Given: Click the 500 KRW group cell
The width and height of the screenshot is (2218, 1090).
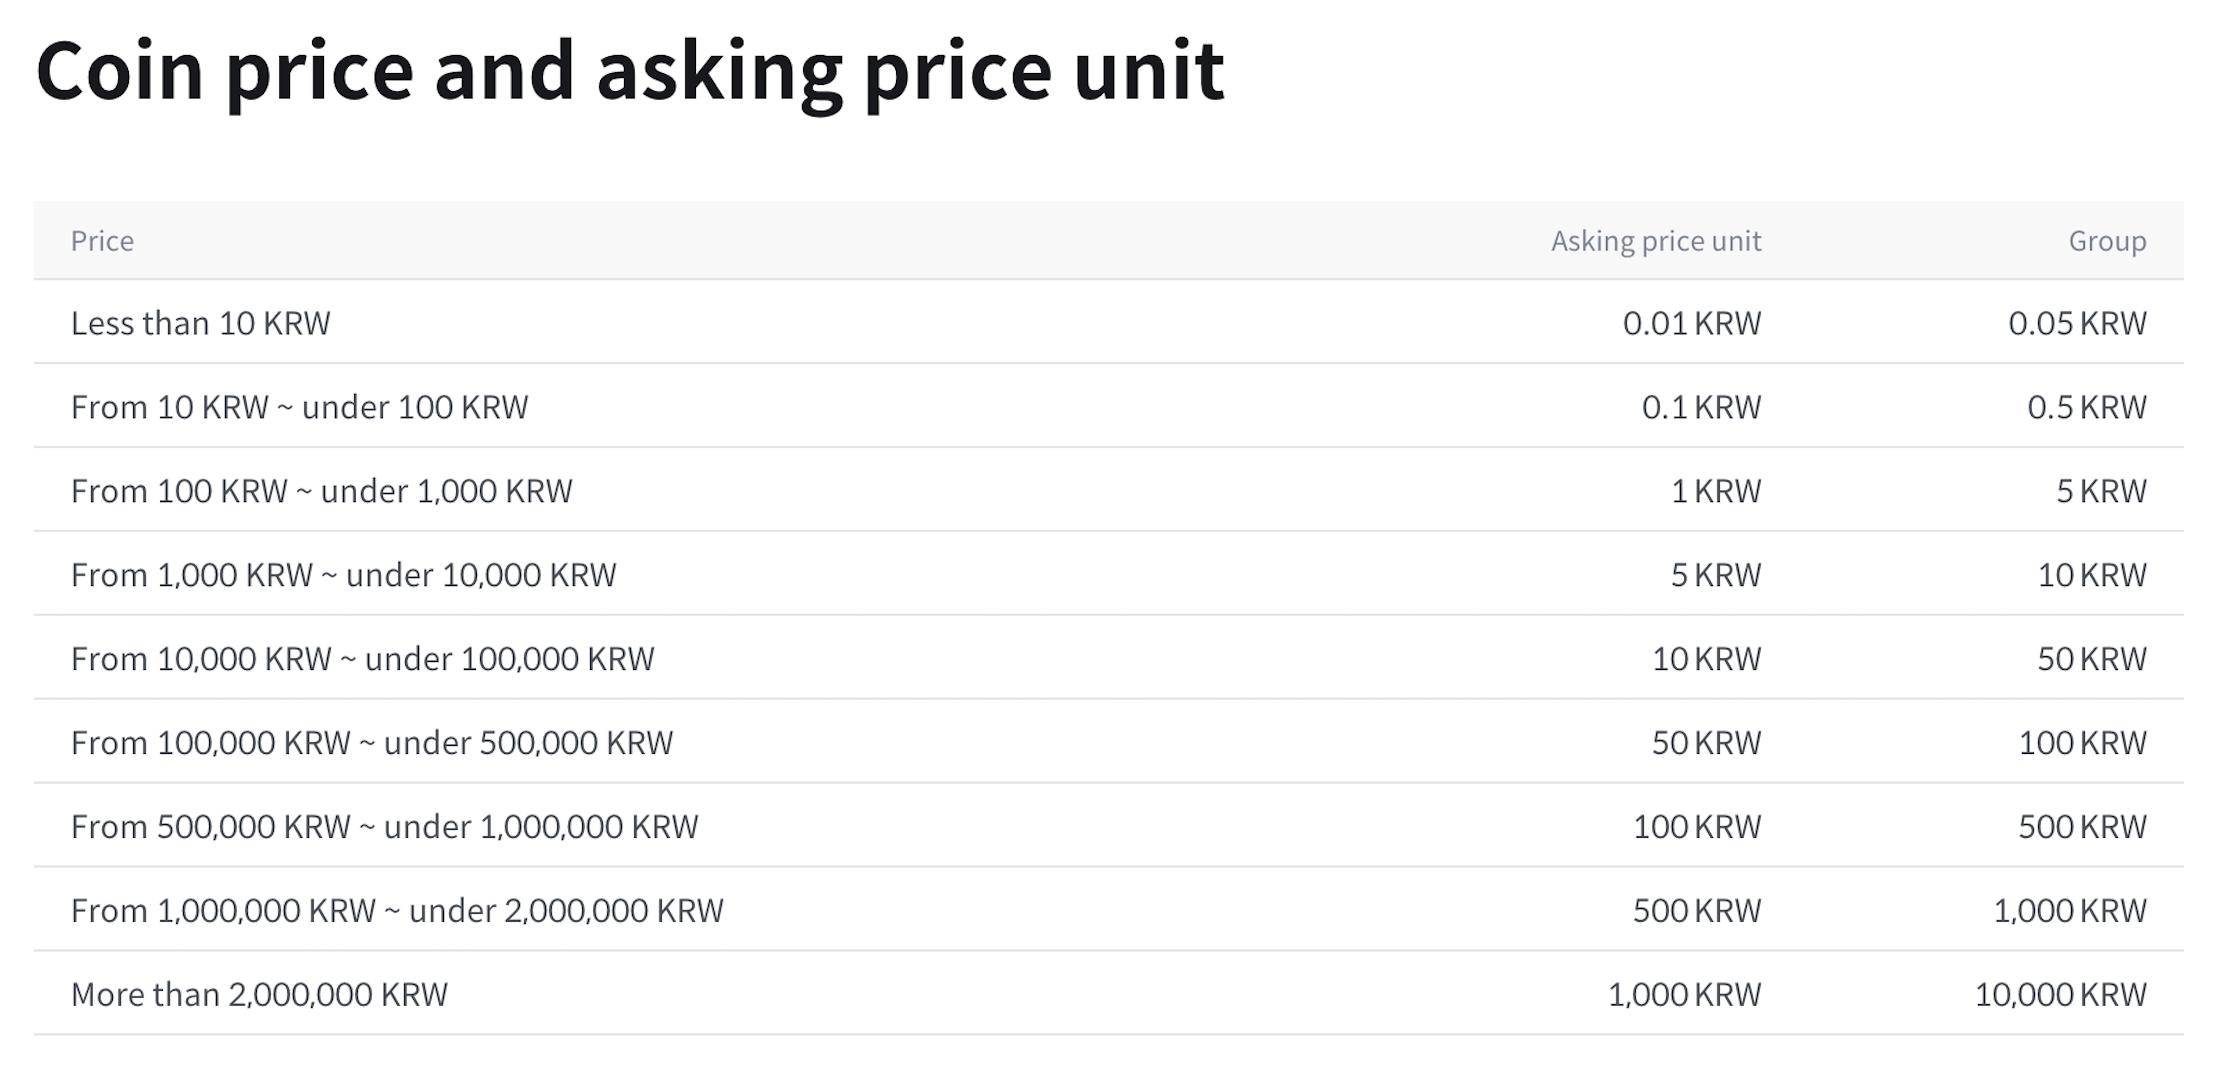Looking at the screenshot, I should point(2082,827).
